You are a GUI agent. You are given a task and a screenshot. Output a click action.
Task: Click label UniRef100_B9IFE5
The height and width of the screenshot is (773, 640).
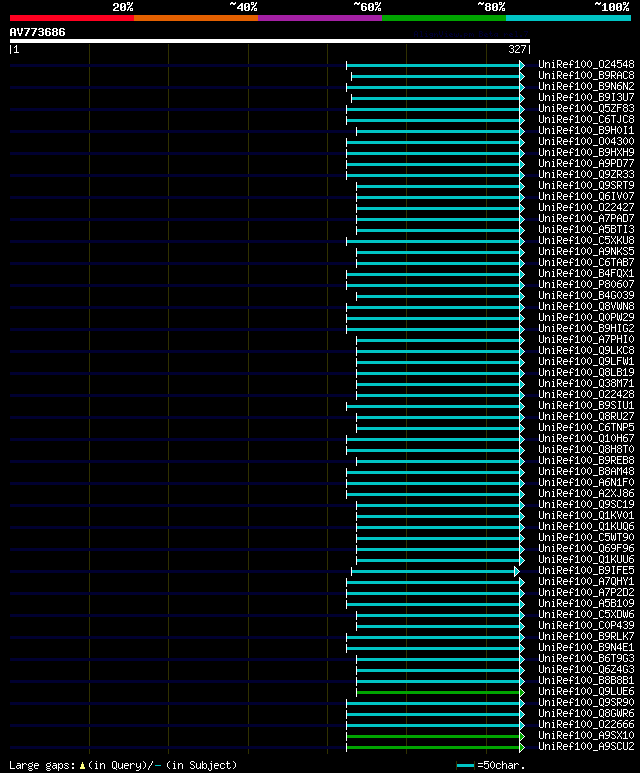[x=586, y=570]
